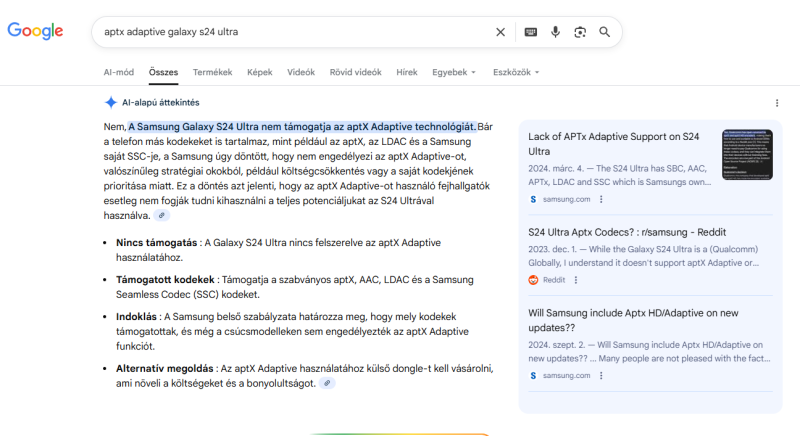Open 'S24 Ultra Aptx Codecs? : r/samsung - Reddit' link
Image resolution: width=800 pixels, height=436 pixels.
tap(627, 232)
